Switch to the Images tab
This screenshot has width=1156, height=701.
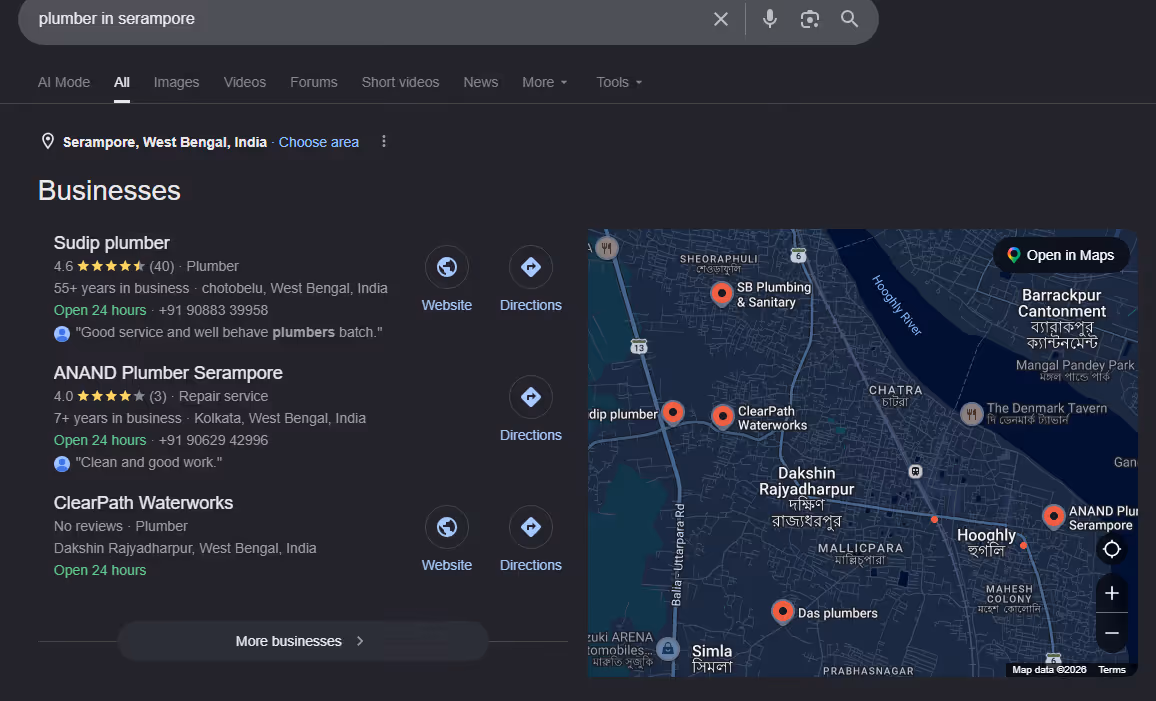pos(176,83)
